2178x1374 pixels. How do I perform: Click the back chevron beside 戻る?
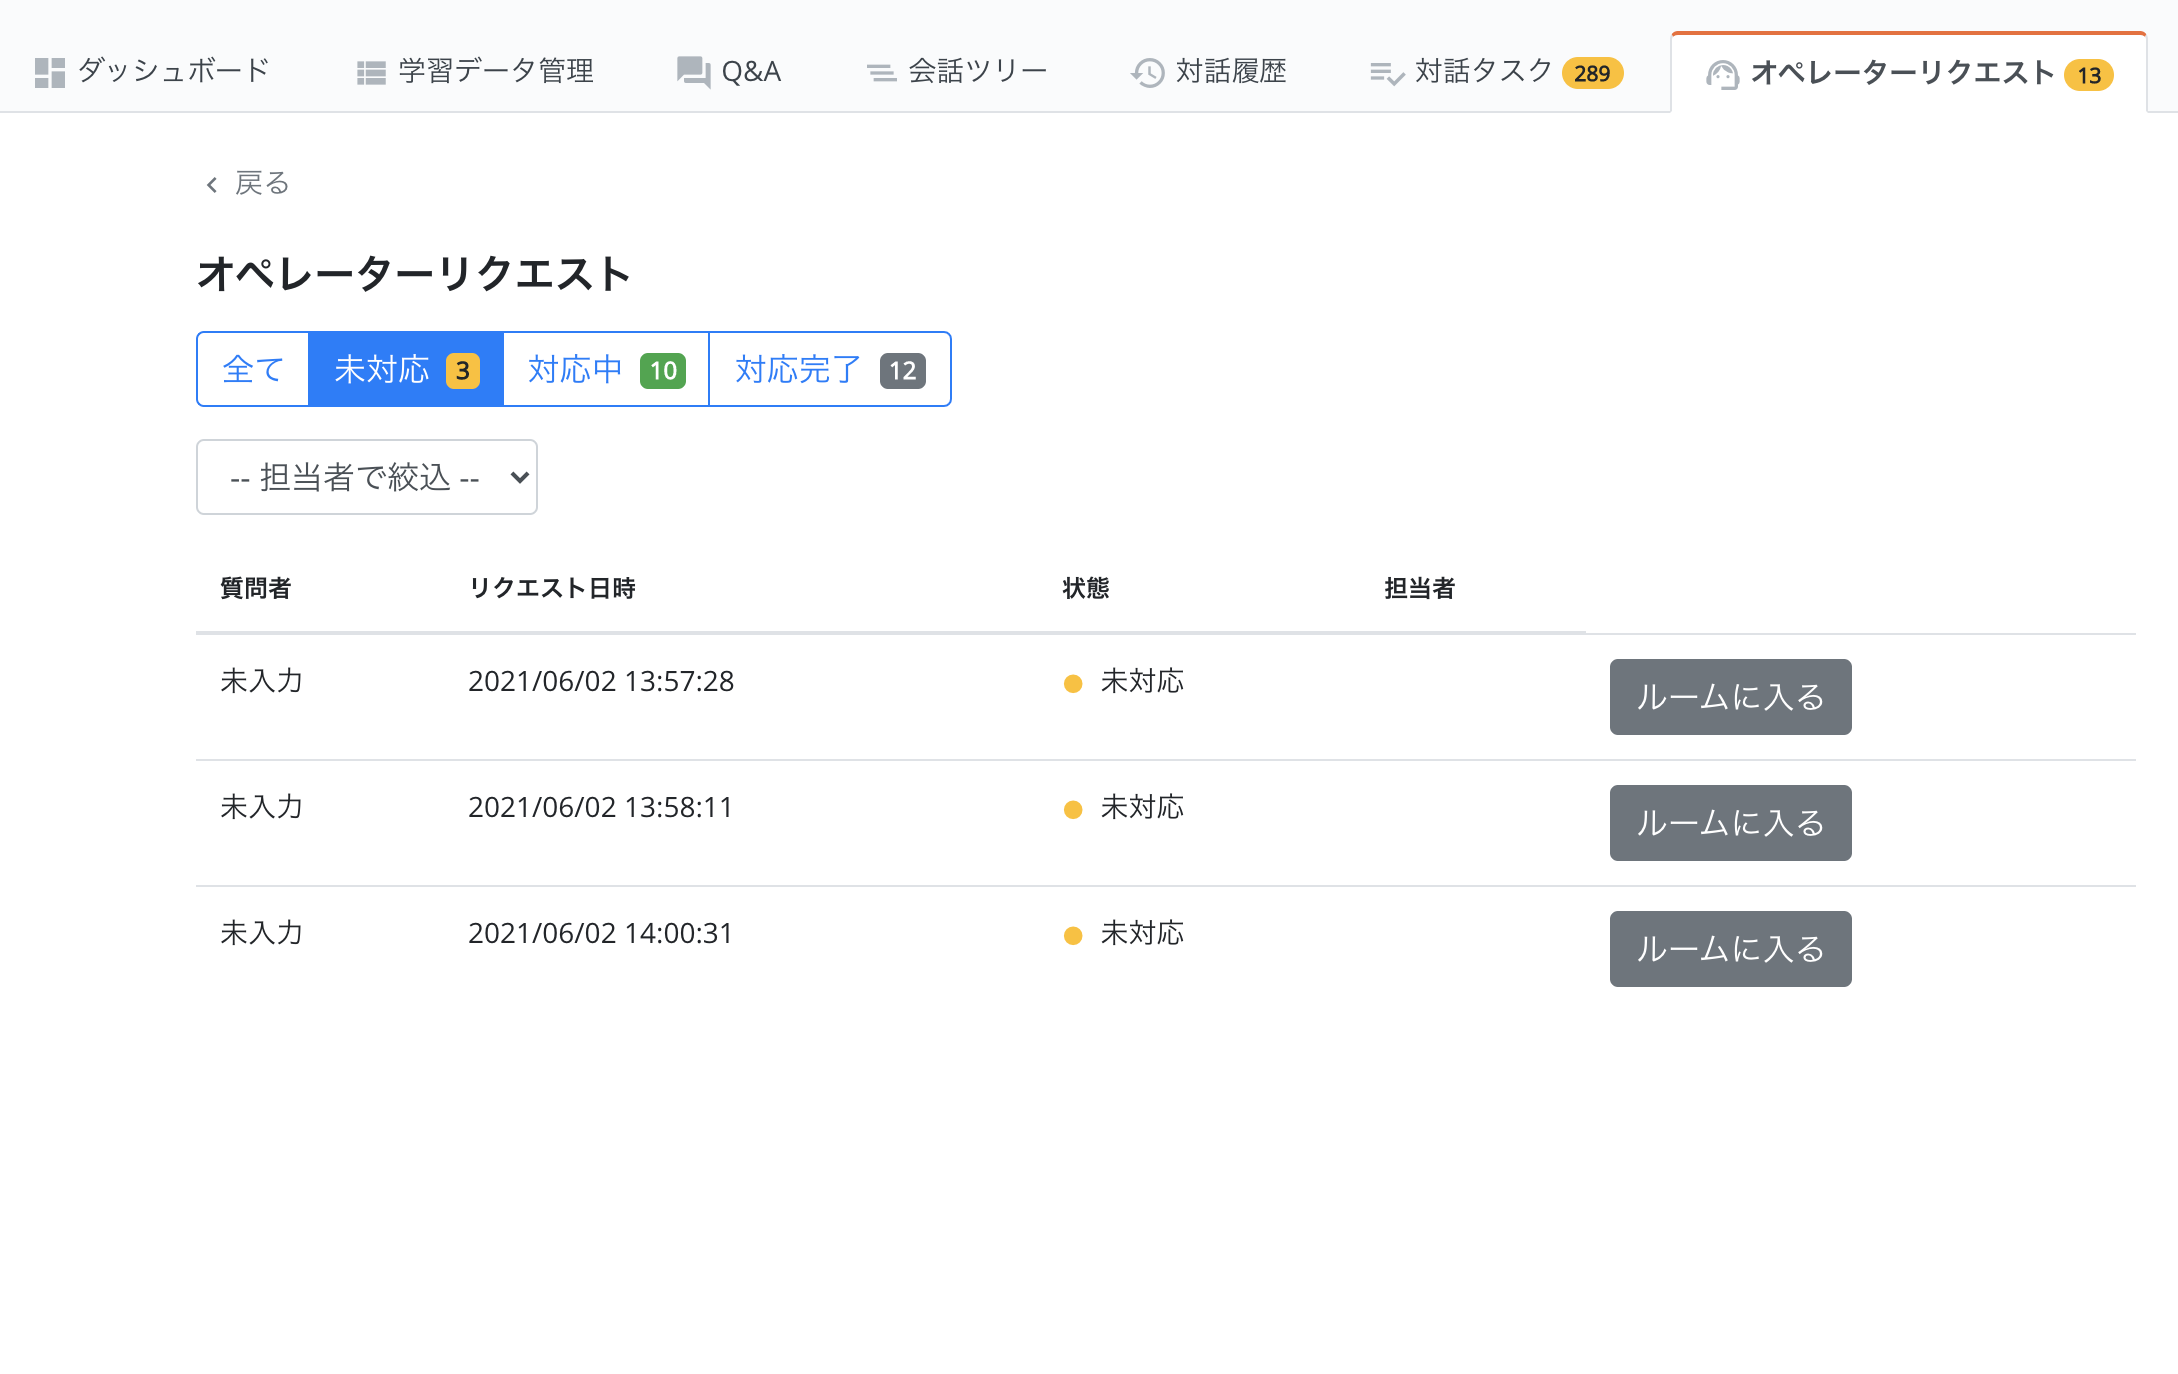pyautogui.click(x=212, y=184)
